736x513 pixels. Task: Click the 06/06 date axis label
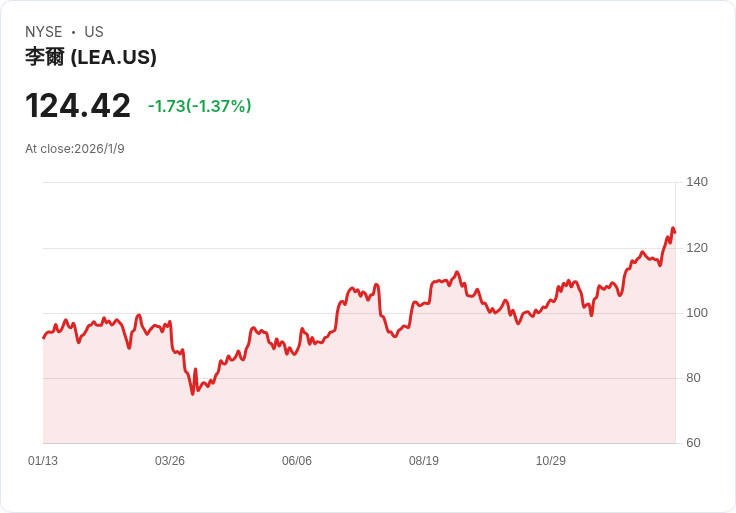click(297, 461)
